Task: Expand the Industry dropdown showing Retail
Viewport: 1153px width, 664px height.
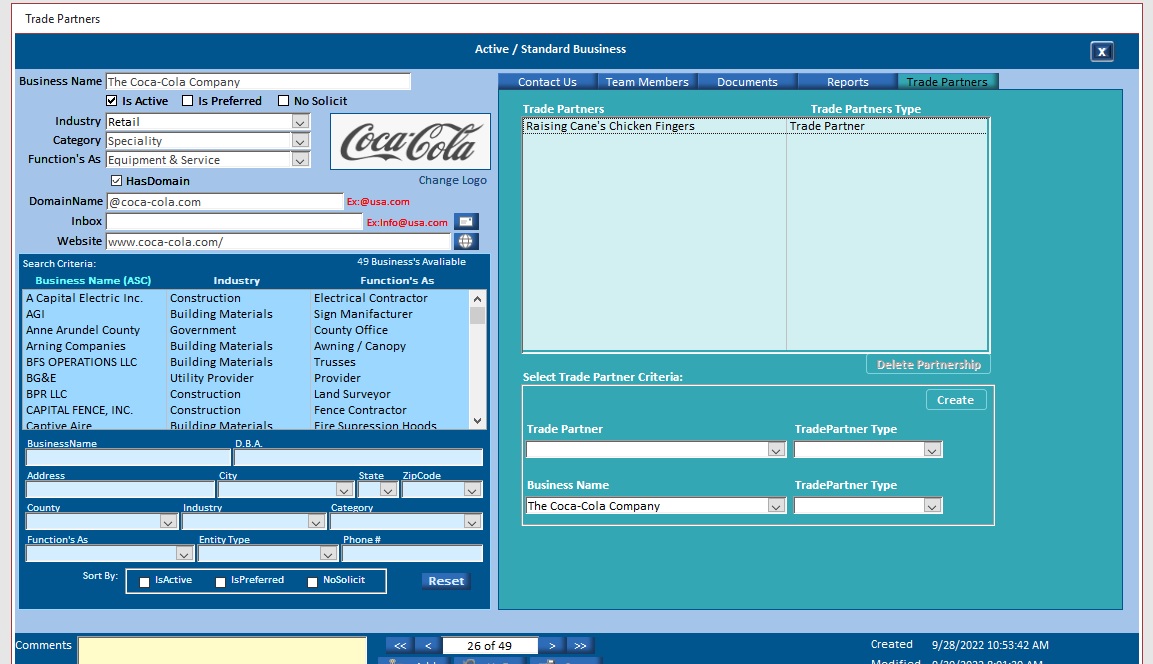Action: click(x=300, y=122)
